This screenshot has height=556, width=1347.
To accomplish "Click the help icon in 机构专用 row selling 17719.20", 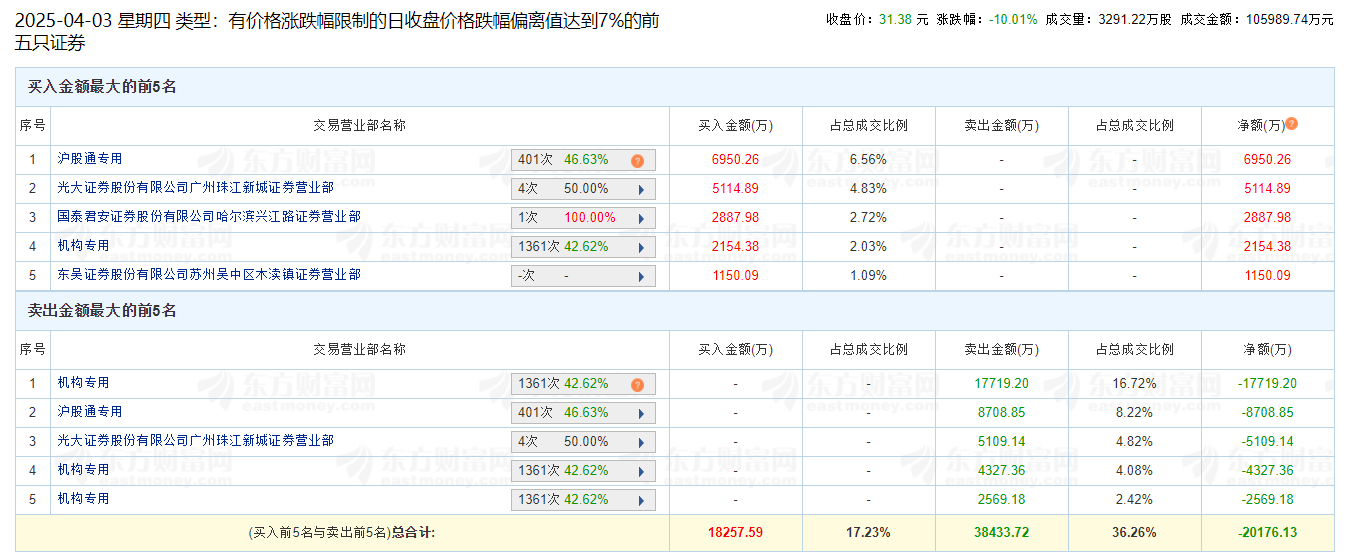I will point(637,384).
